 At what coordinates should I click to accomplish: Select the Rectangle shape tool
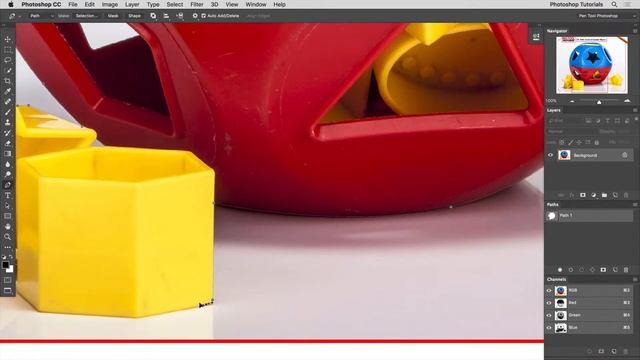pos(7,216)
